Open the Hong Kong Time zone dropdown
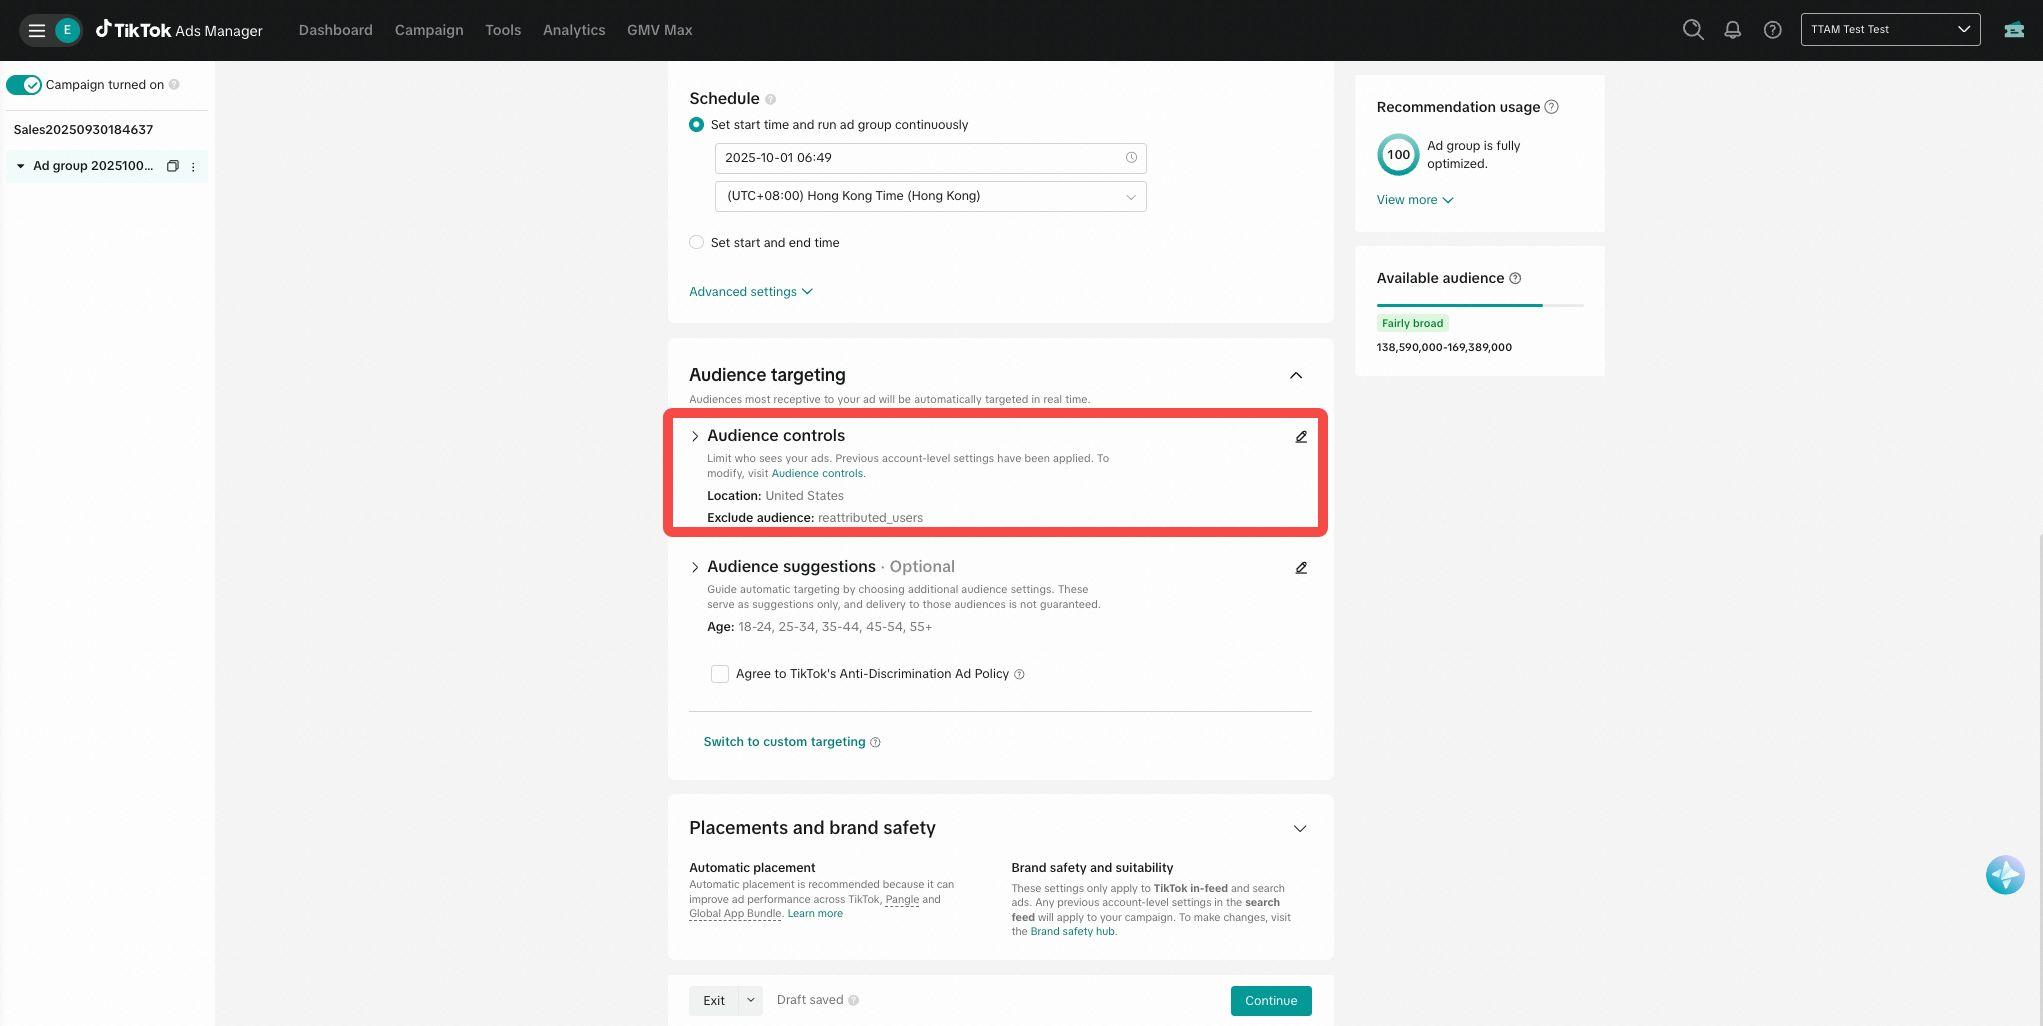 point(930,196)
